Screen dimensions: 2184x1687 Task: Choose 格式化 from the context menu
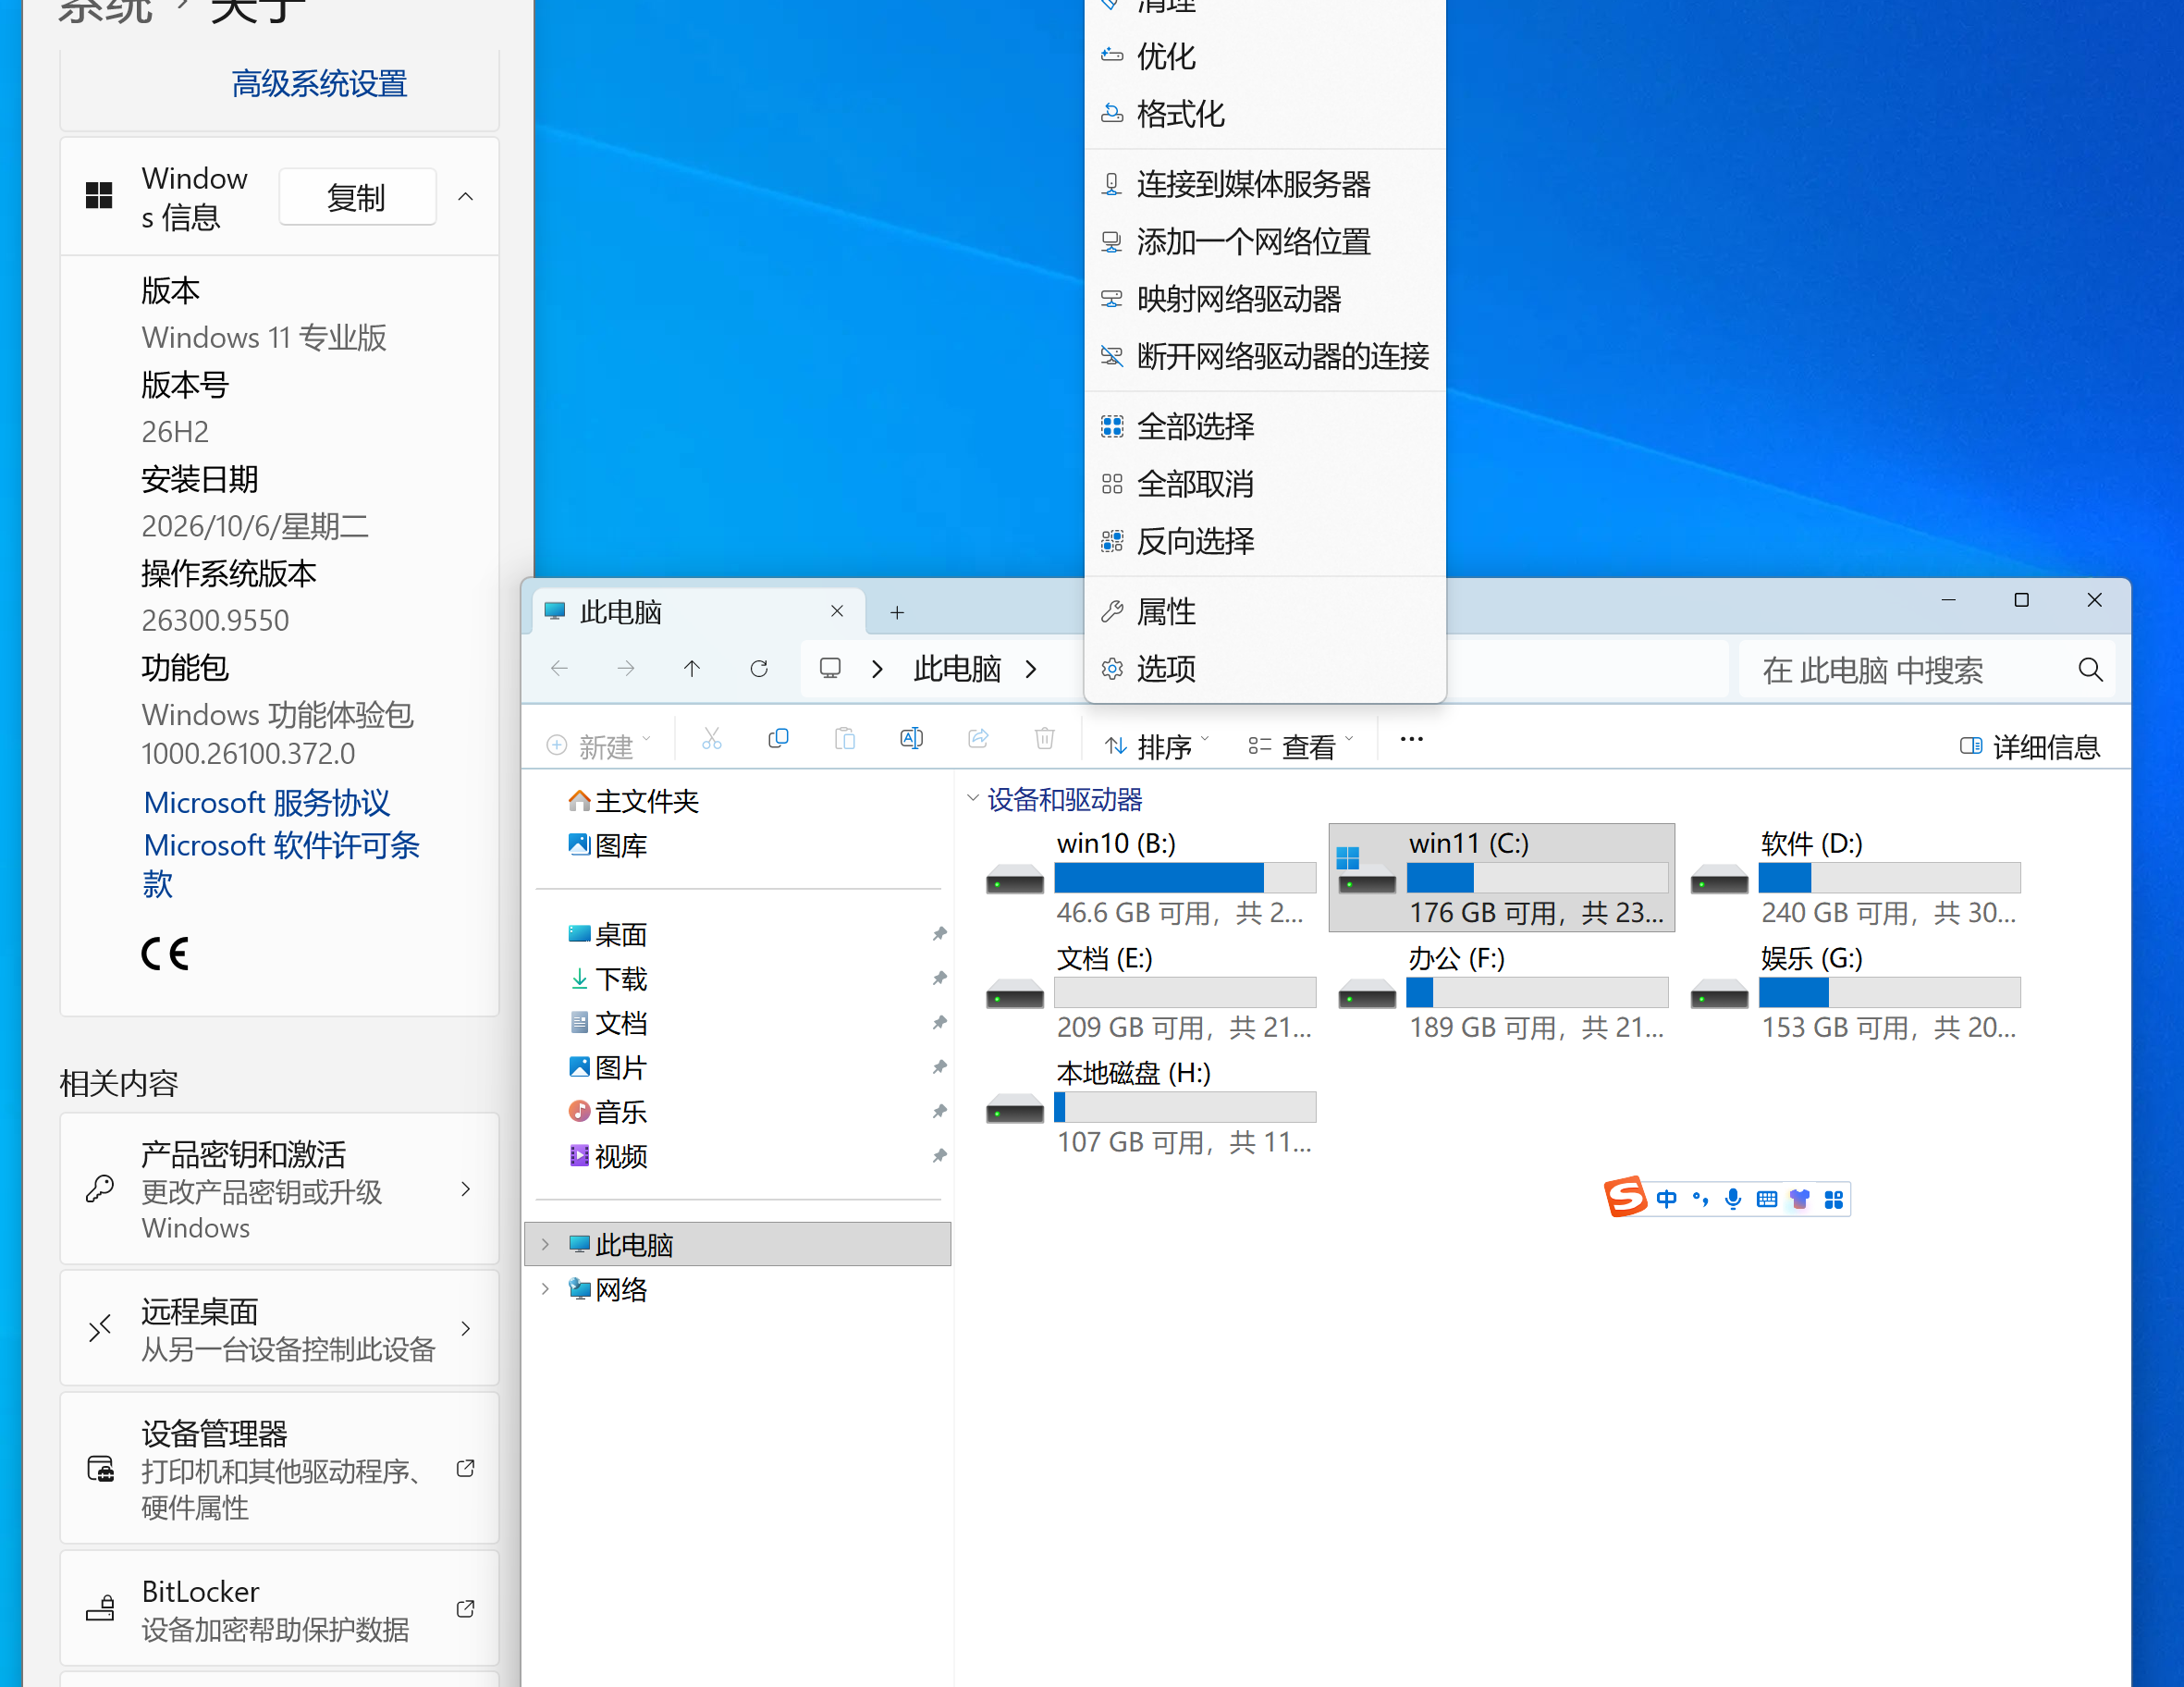(x=1265, y=114)
